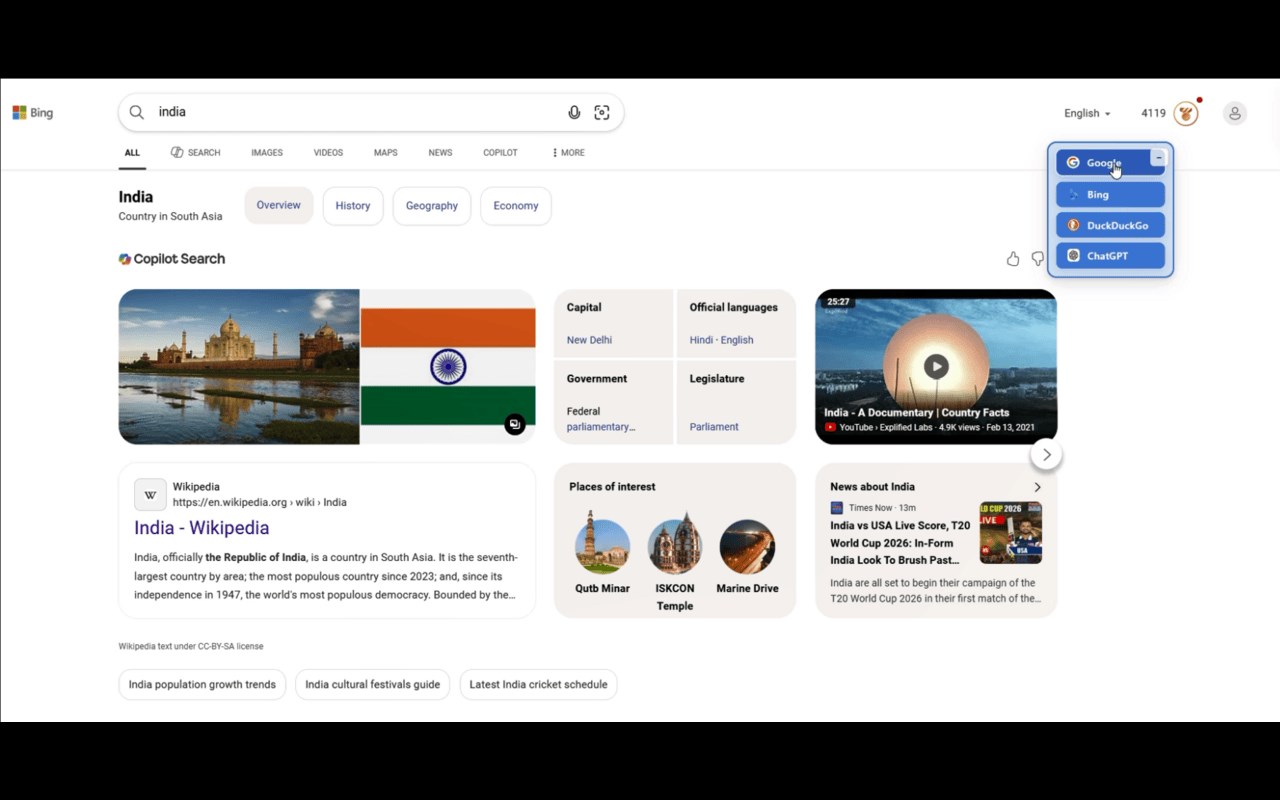Switch to the IMAGES tab
Image resolution: width=1280 pixels, height=800 pixels.
click(x=267, y=153)
